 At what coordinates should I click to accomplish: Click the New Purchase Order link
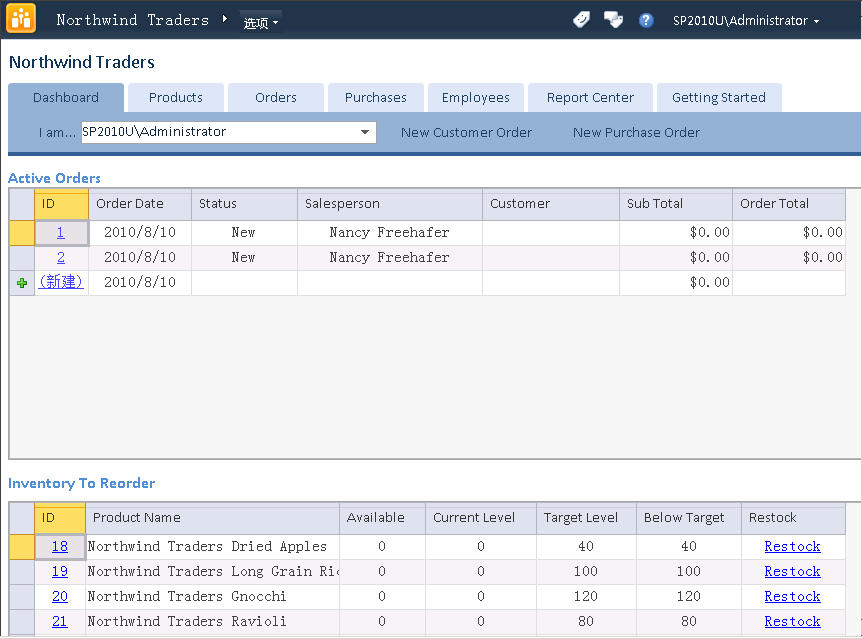637,133
